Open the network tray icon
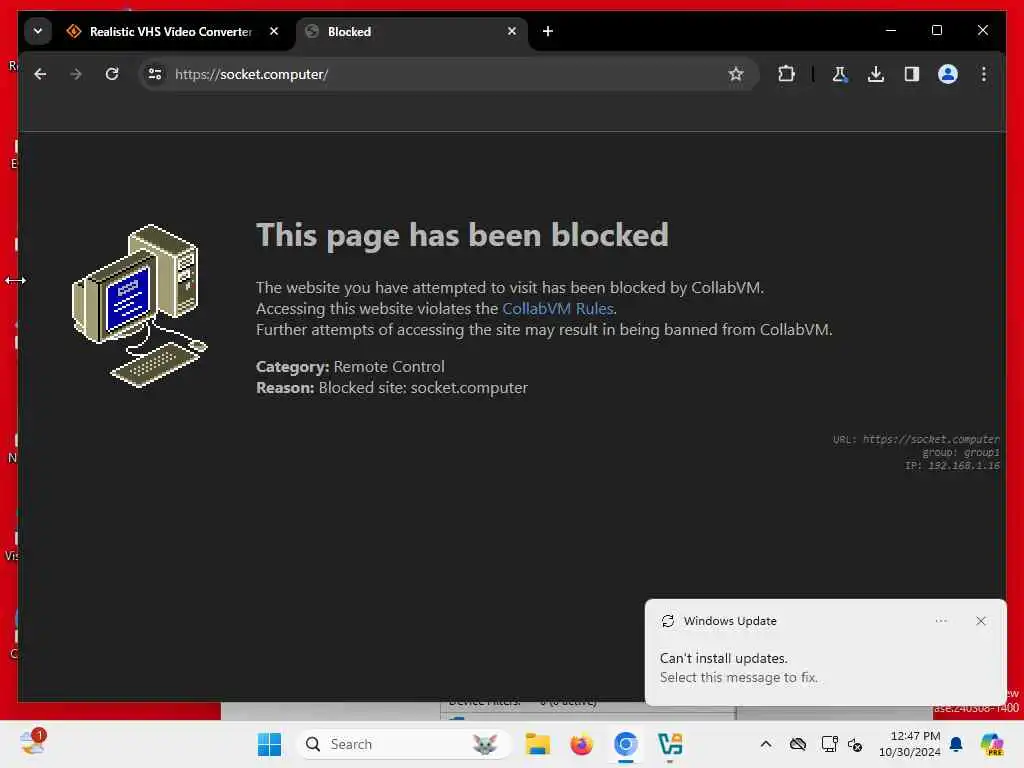1024x768 pixels. [829, 744]
